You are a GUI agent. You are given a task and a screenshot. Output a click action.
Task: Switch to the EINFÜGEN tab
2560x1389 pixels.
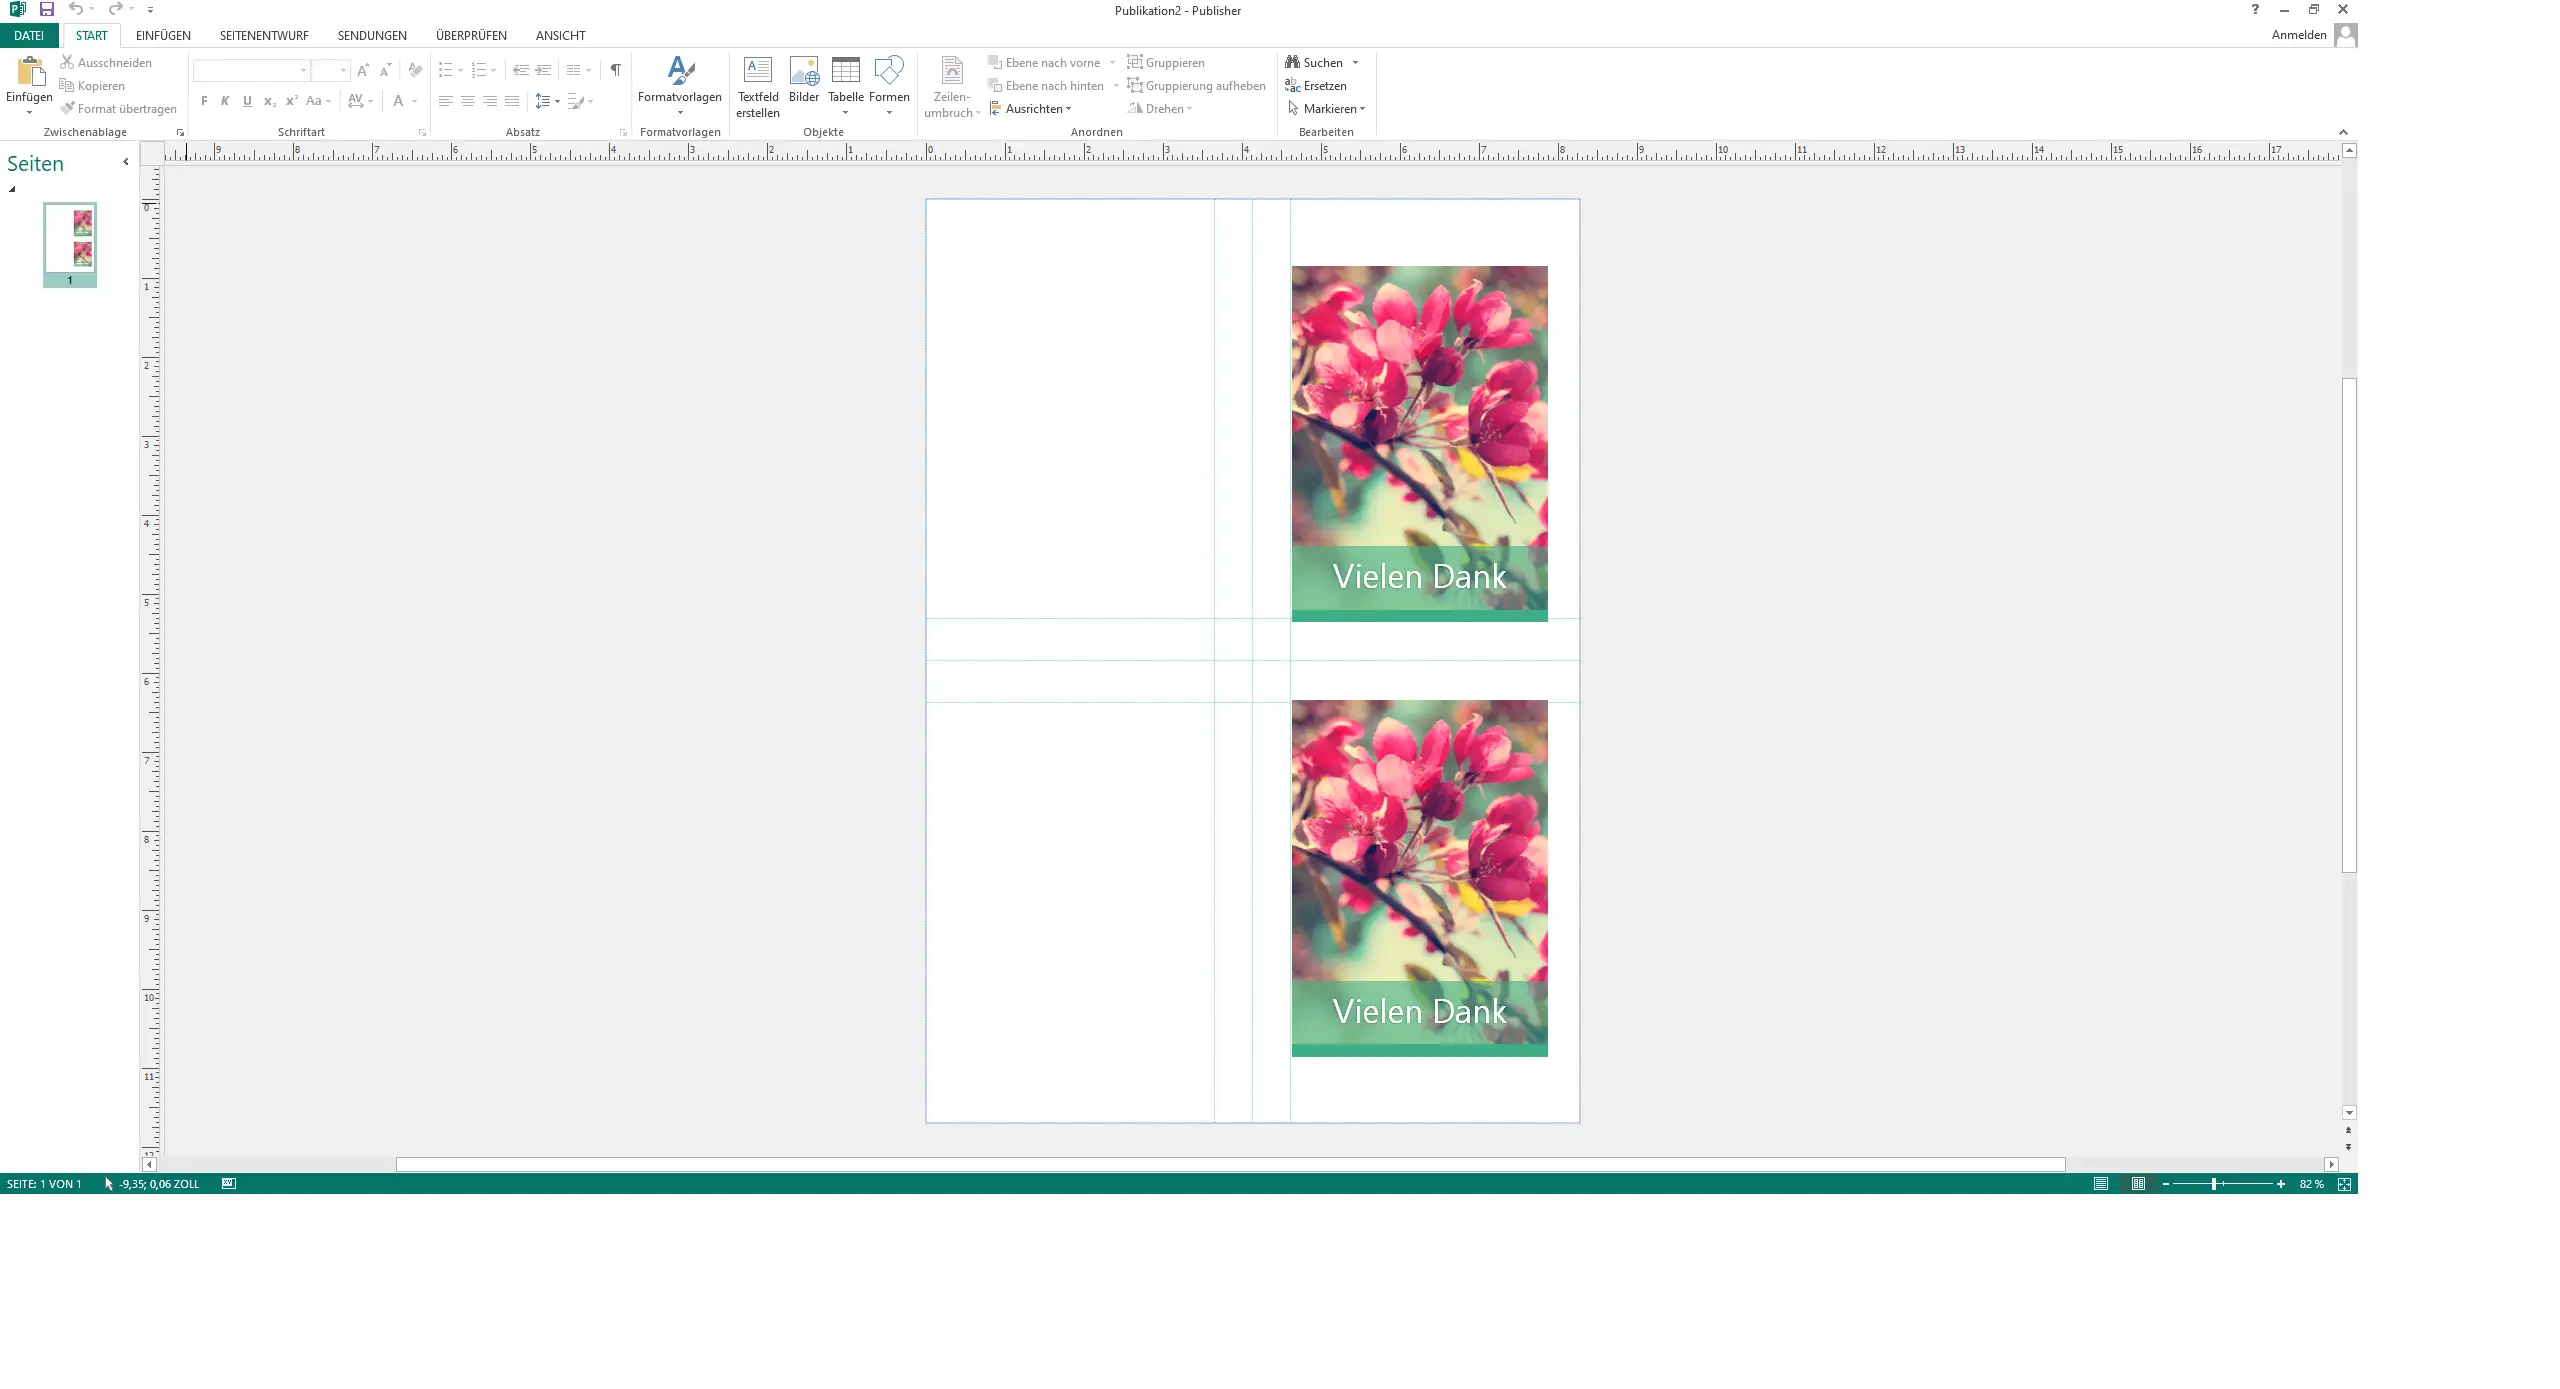pyautogui.click(x=163, y=35)
